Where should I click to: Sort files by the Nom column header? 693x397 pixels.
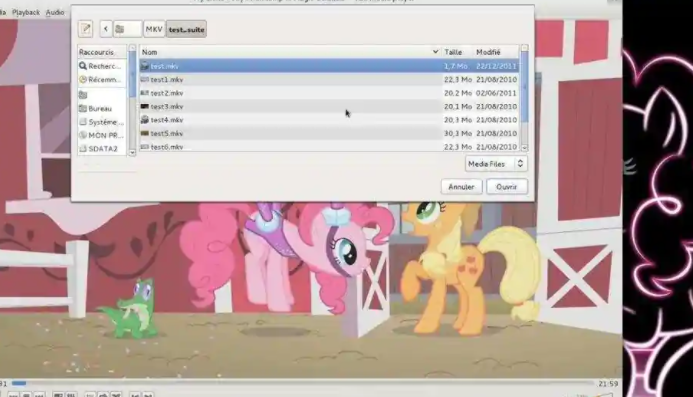click(x=290, y=52)
